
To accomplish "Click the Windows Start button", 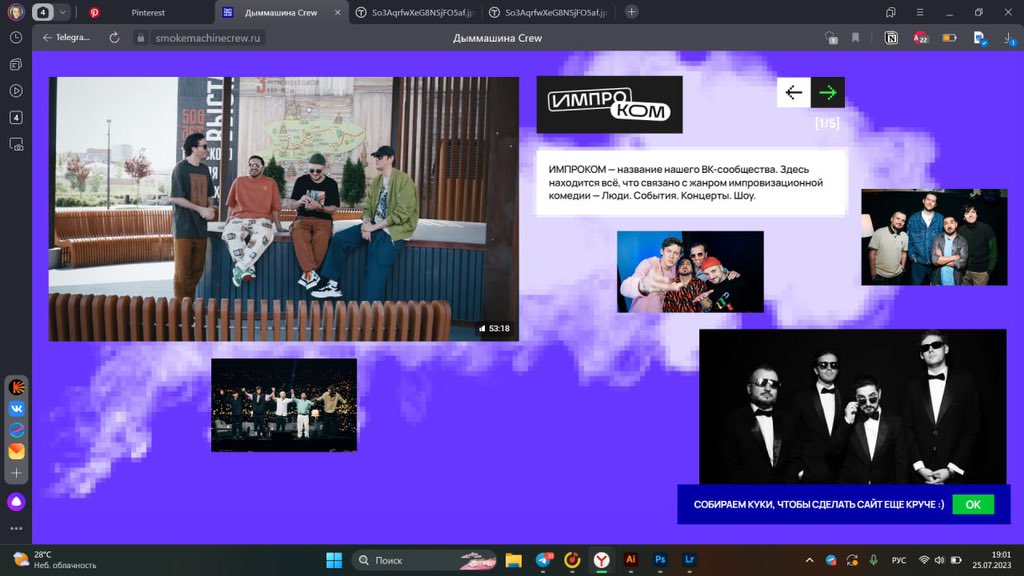I will (x=334, y=560).
